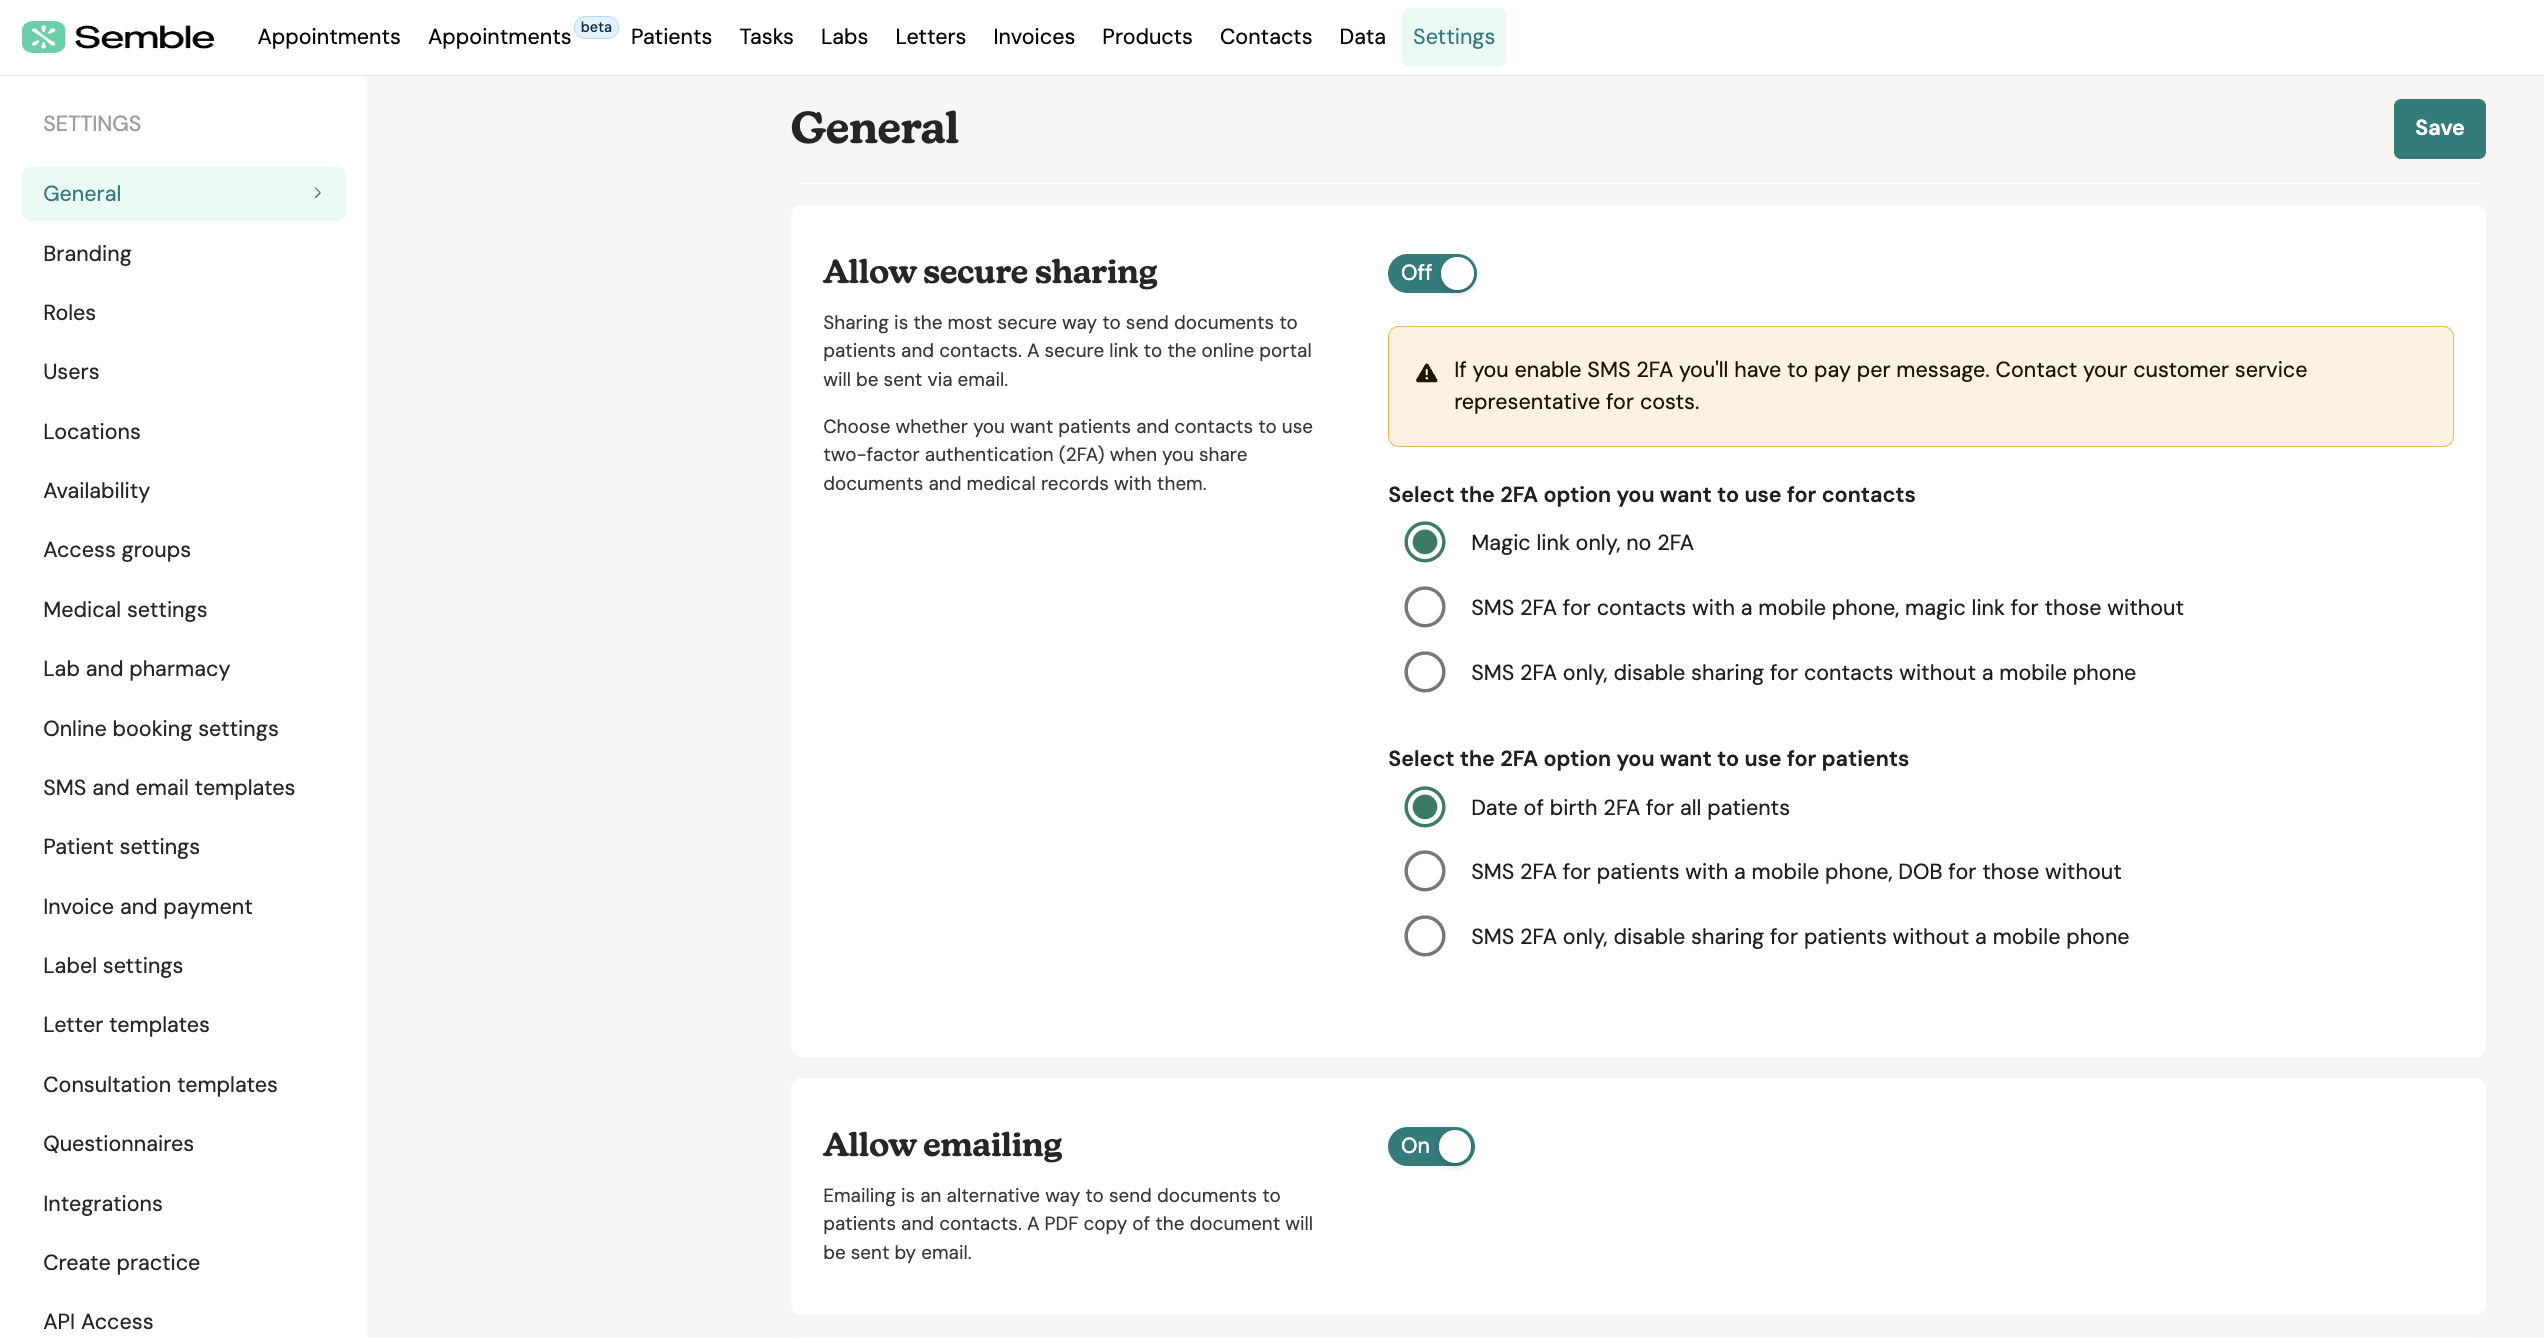
Task: Expand the General sidebar chevron
Action: [318, 193]
